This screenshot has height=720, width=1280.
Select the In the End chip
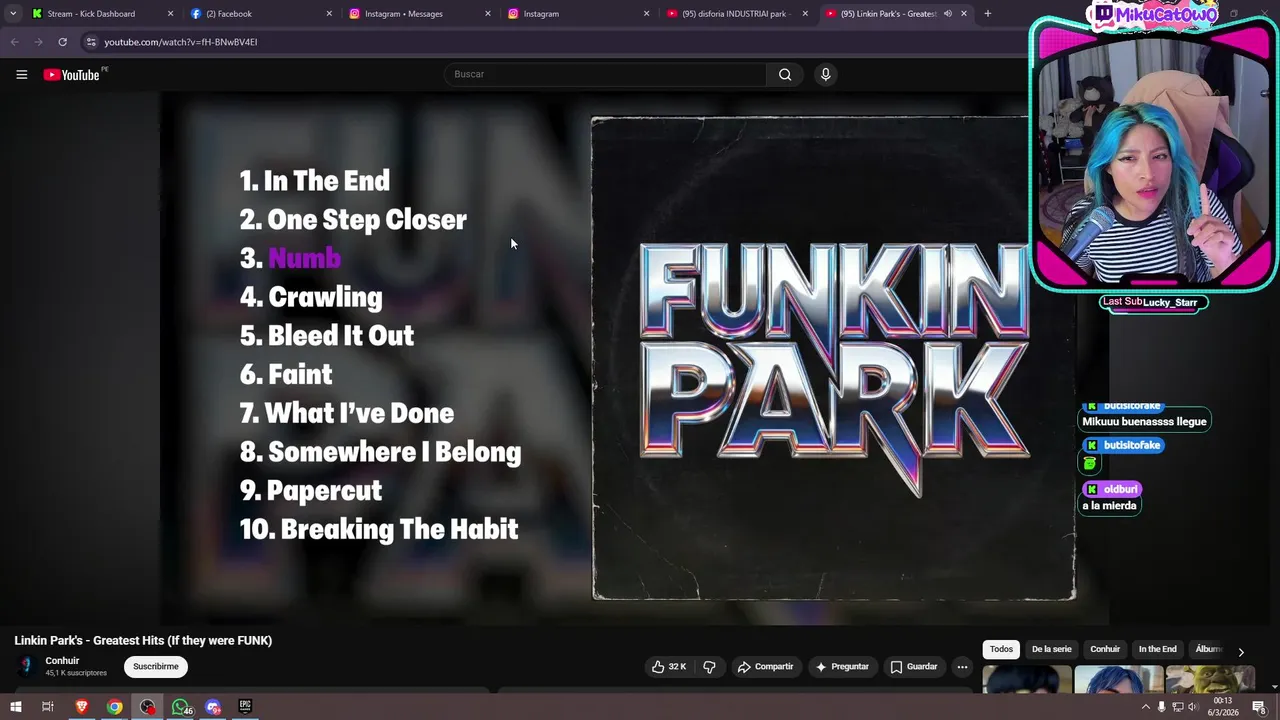click(1157, 649)
